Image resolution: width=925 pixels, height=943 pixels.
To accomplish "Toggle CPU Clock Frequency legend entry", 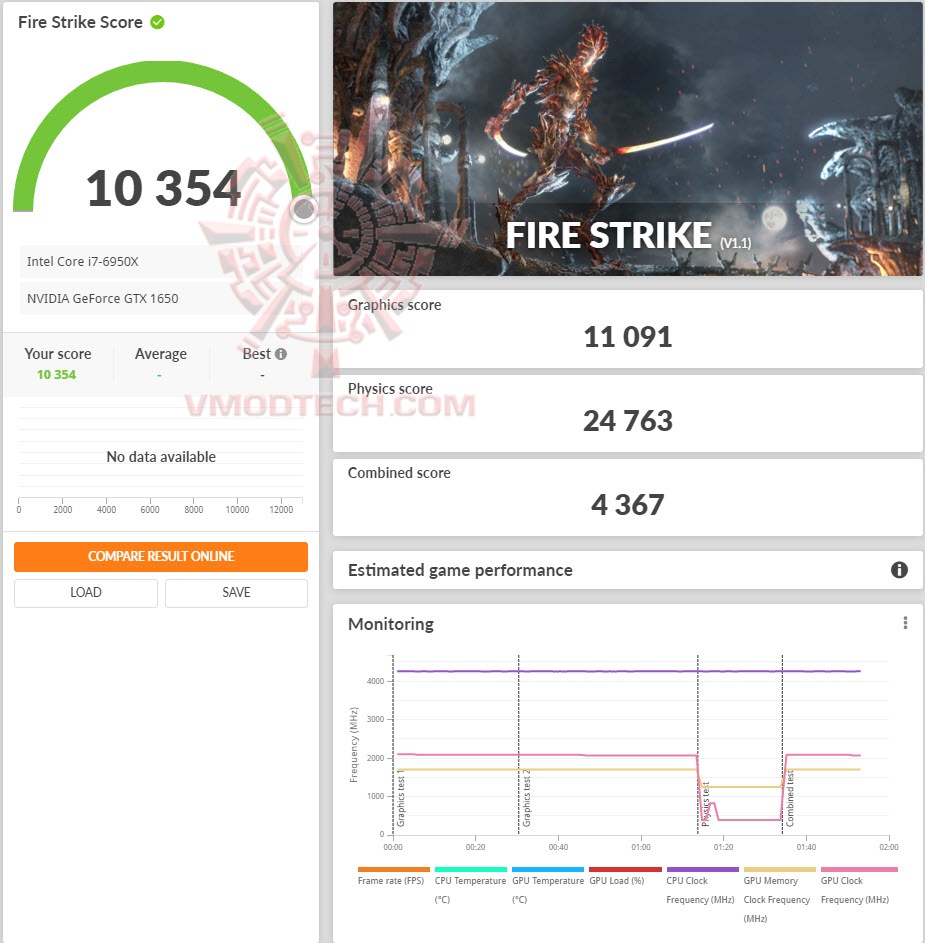I will point(702,885).
